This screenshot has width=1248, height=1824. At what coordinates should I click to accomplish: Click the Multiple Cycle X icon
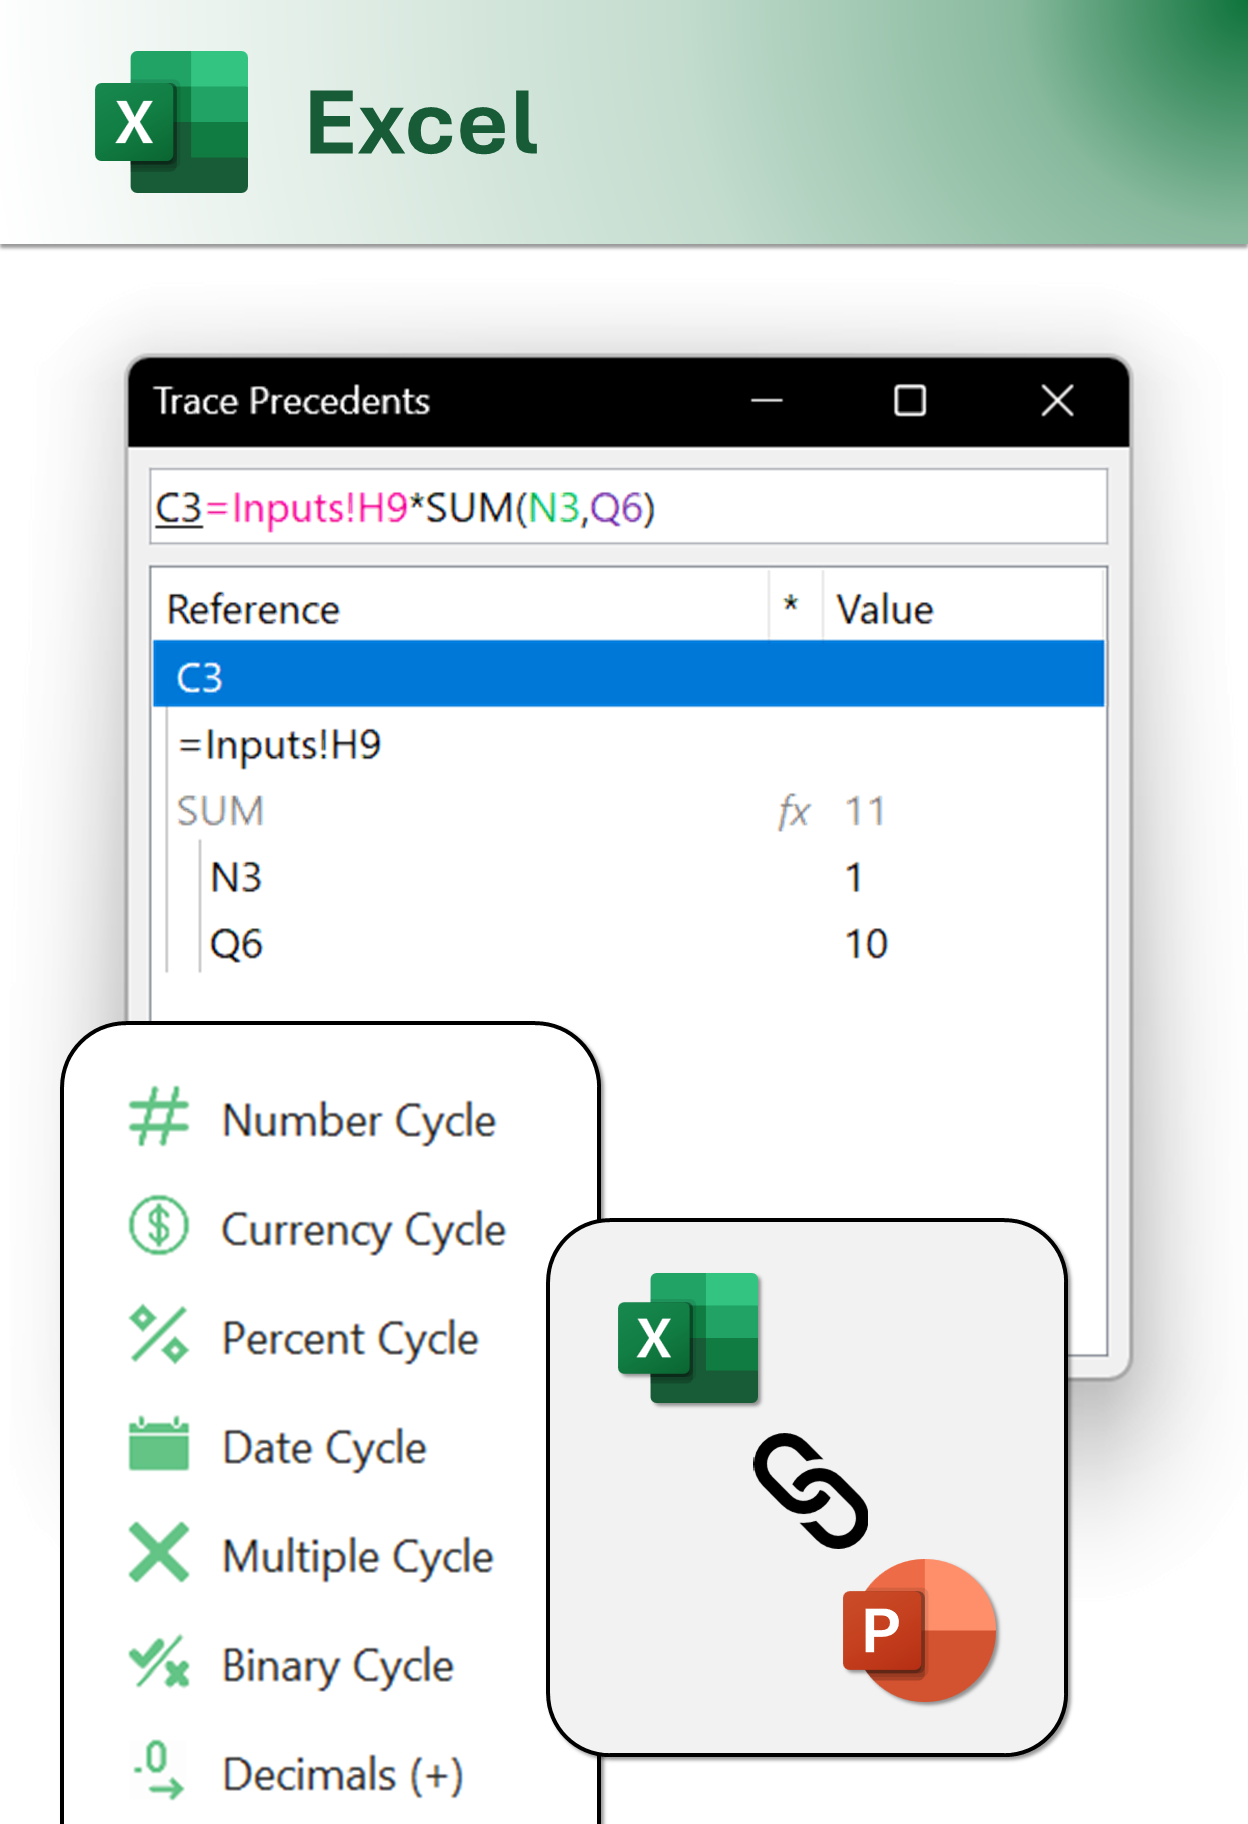click(159, 1552)
